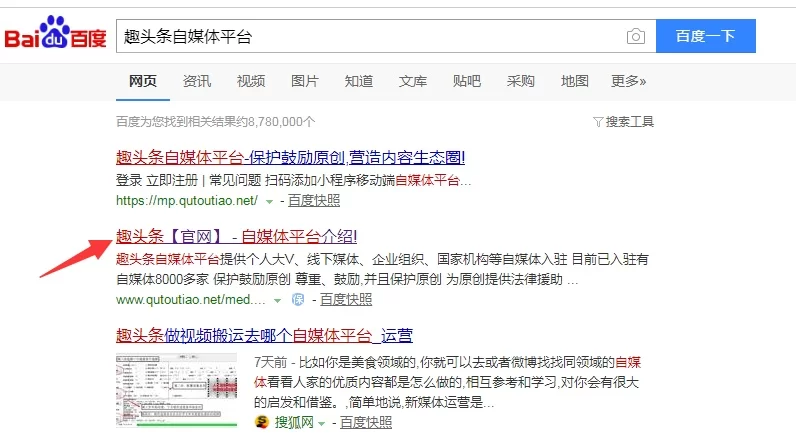This screenshot has width=796, height=441.
Task: Expand the dropdown arrow beside 搜狐网
Action: click(x=321, y=423)
